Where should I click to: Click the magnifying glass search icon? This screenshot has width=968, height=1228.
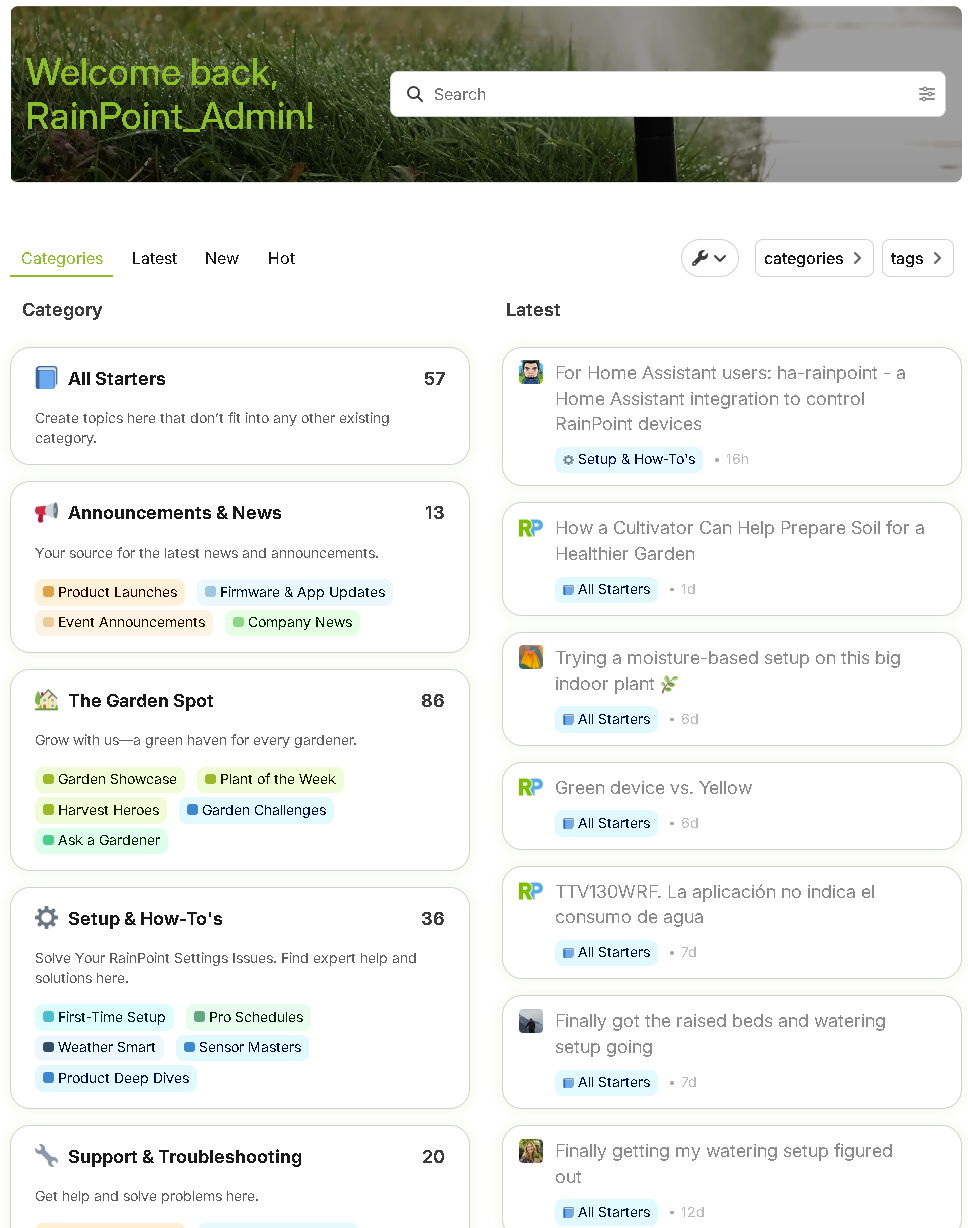[415, 94]
